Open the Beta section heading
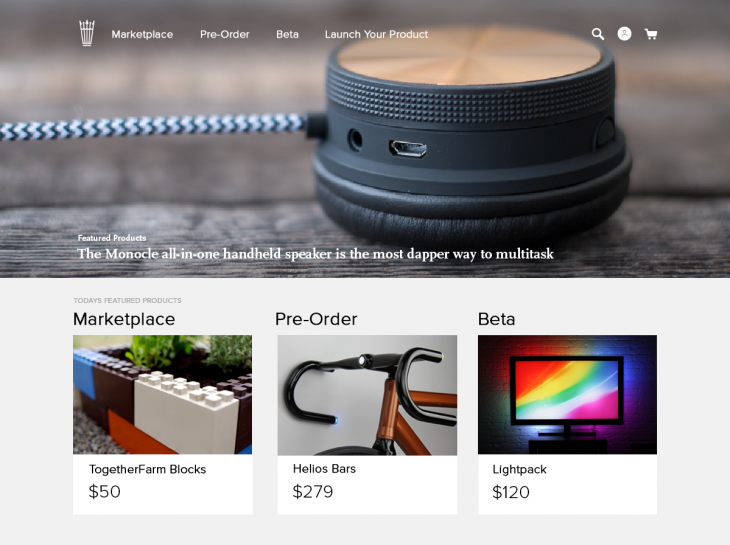The width and height of the screenshot is (730, 545). click(496, 319)
